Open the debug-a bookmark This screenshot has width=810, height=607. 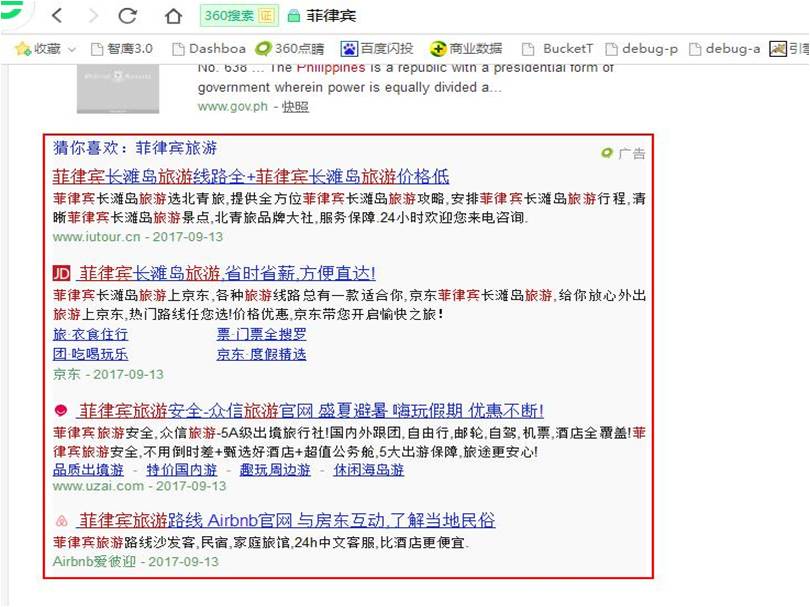pos(725,49)
